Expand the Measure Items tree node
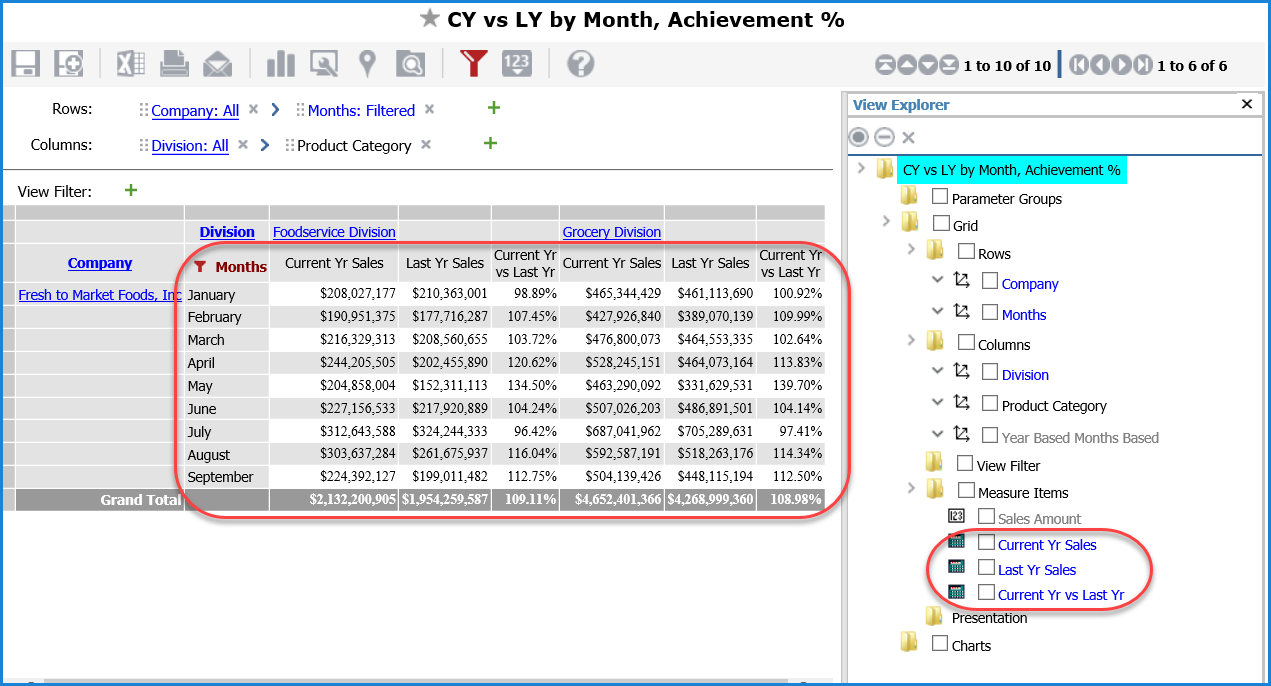 [911, 489]
